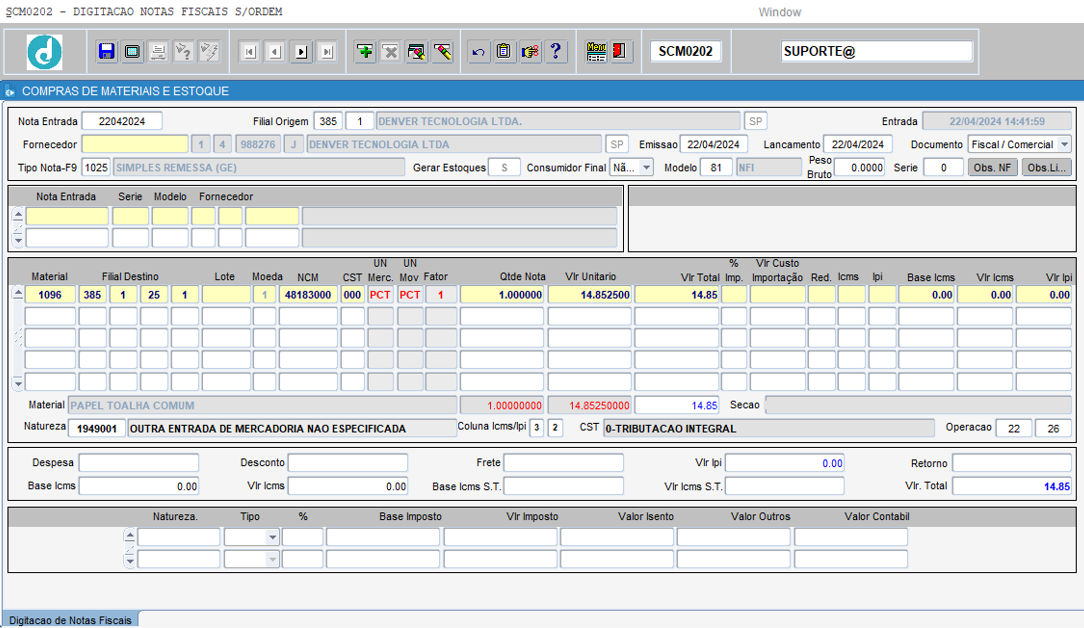Click the gray X delete record icon
This screenshot has height=628, width=1084.
[391, 52]
